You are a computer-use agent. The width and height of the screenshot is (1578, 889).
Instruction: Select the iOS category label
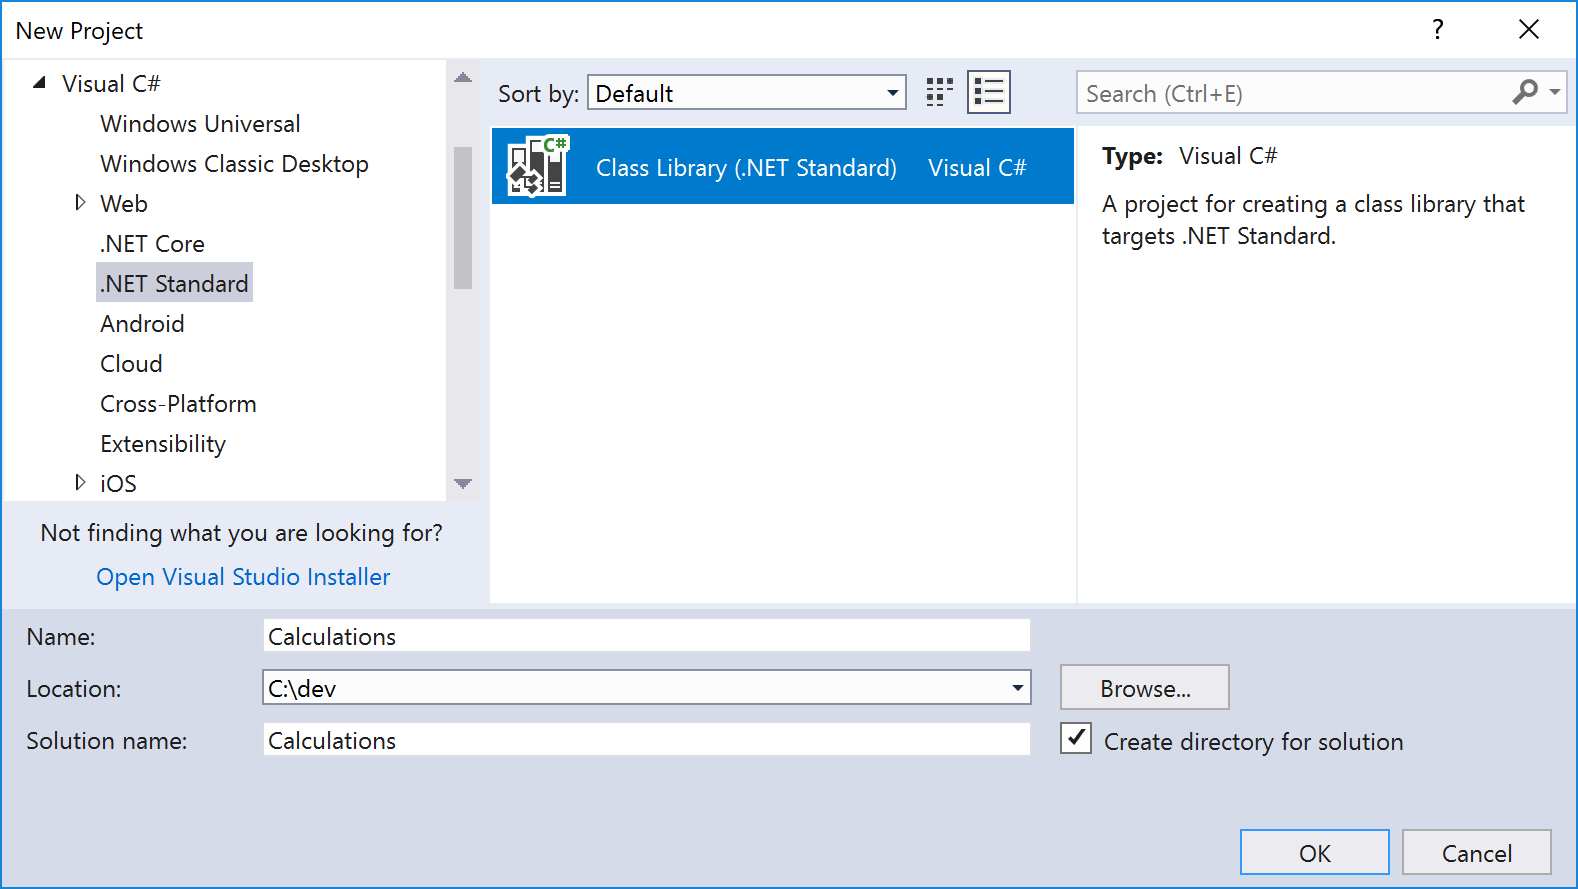[x=118, y=484]
